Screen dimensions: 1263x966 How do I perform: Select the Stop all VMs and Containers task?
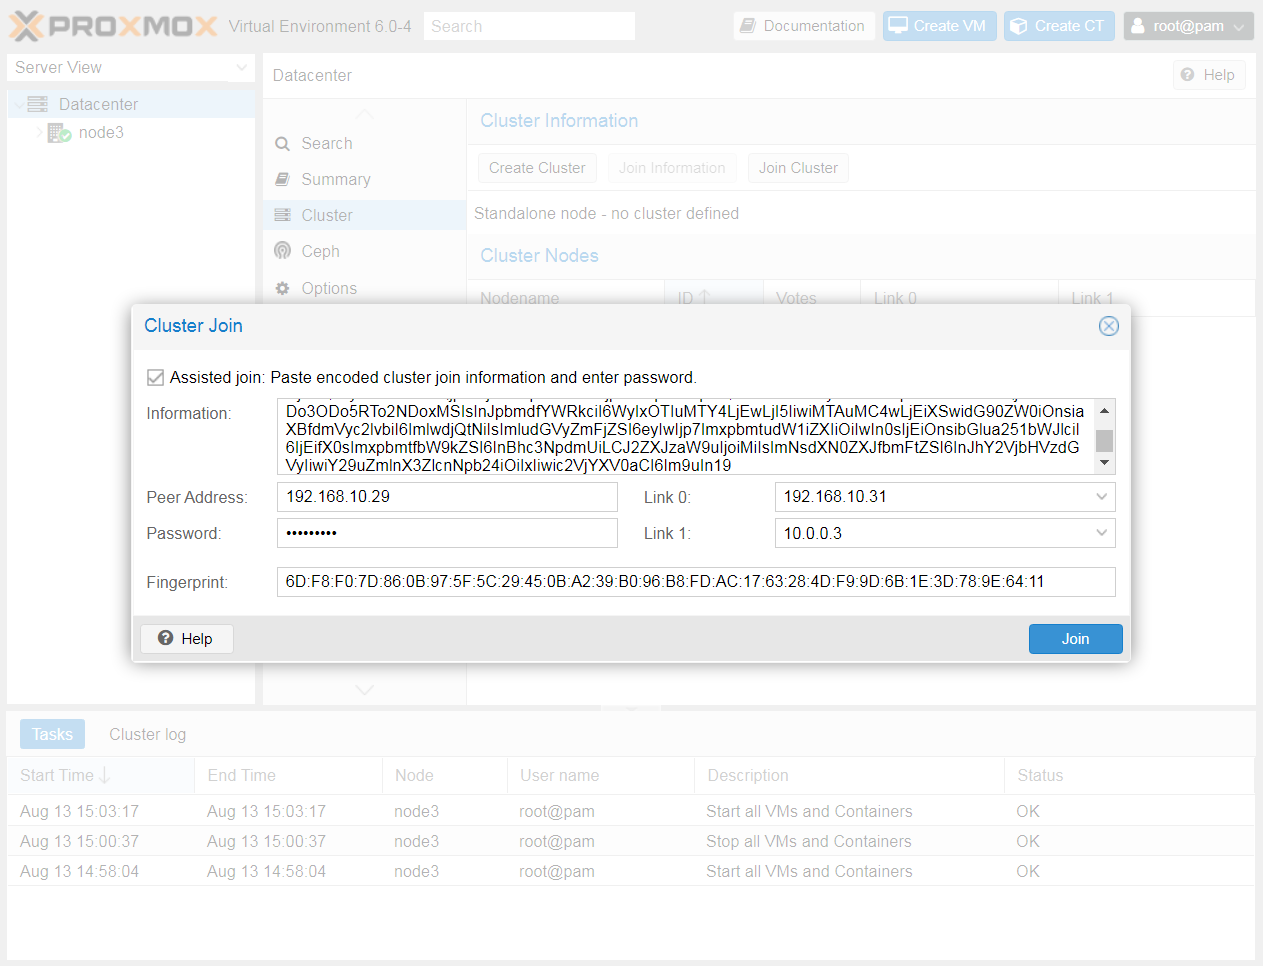pos(631,841)
